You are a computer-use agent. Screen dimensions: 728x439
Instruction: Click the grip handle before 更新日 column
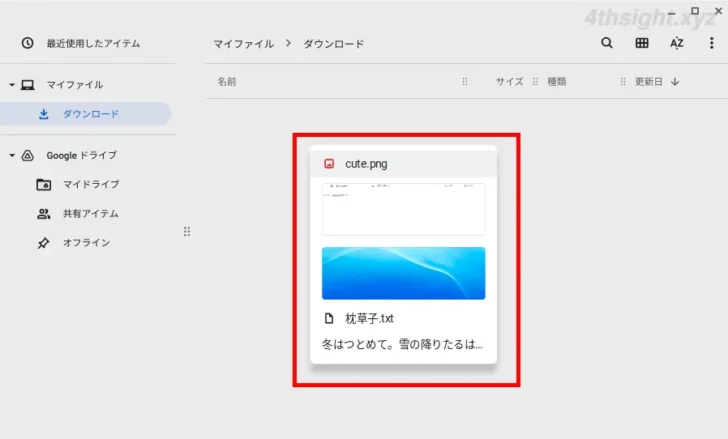click(623, 82)
